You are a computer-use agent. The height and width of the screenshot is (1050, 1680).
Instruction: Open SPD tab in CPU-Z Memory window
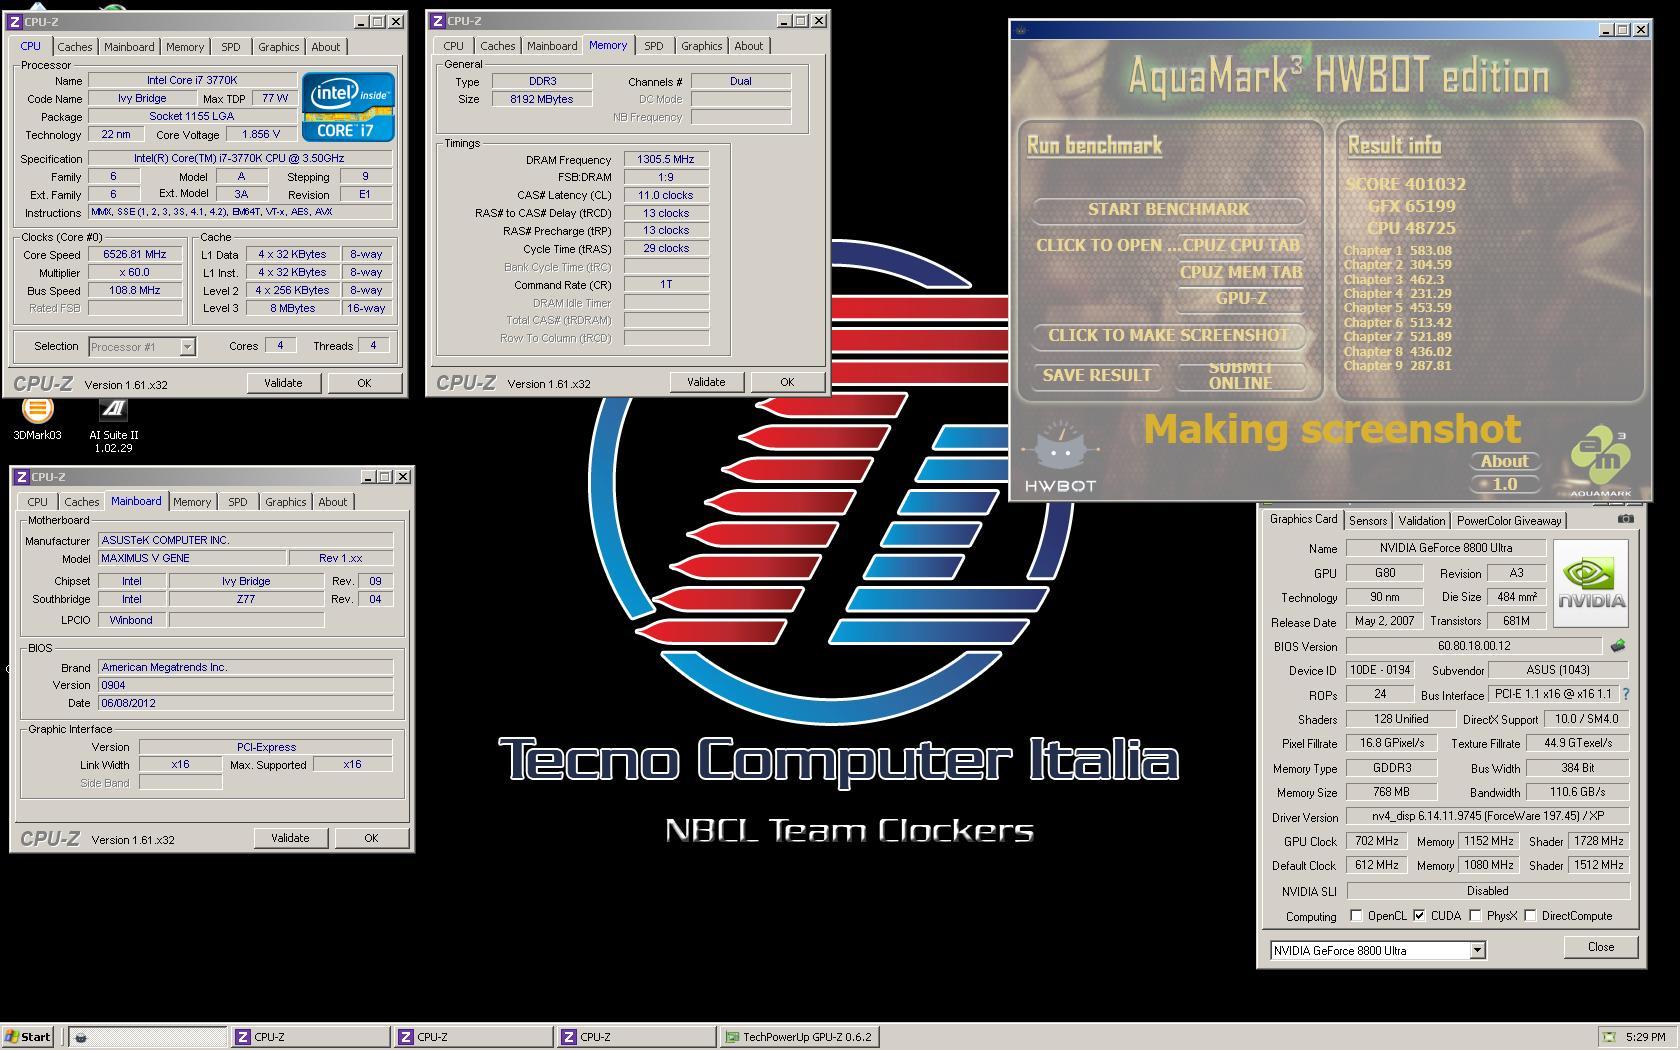[653, 46]
